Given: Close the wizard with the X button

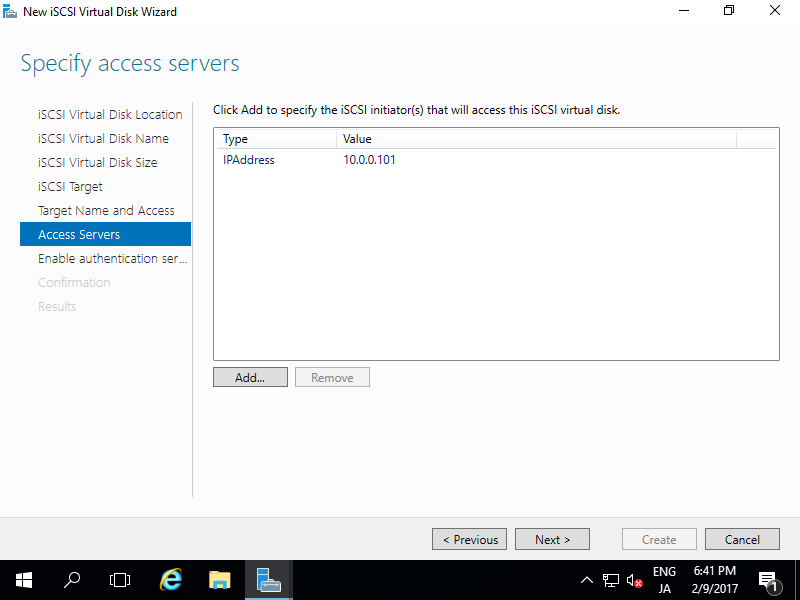Looking at the screenshot, I should (x=774, y=11).
